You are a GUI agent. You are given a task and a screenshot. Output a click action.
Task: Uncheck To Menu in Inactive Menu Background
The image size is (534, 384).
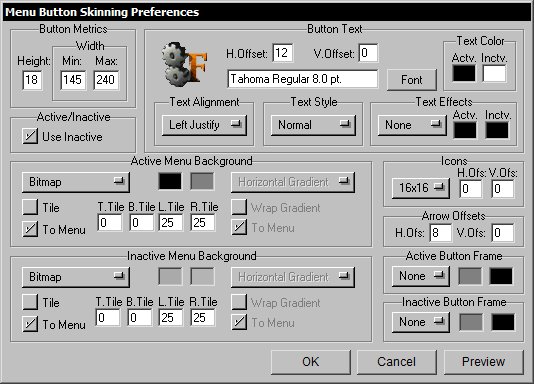[30, 324]
